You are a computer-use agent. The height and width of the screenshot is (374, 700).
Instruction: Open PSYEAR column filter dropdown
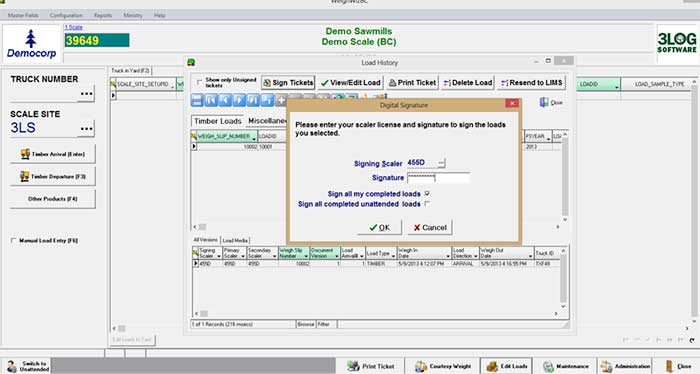(x=548, y=139)
